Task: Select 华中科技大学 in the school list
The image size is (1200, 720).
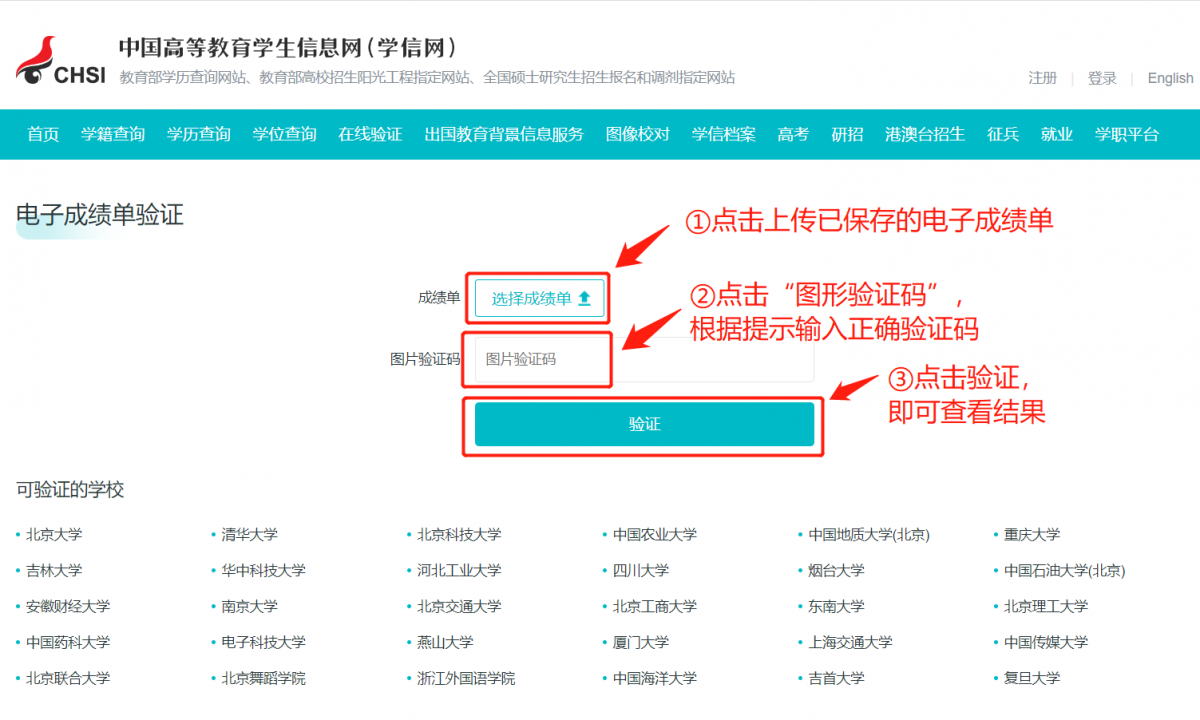Action: [263, 571]
